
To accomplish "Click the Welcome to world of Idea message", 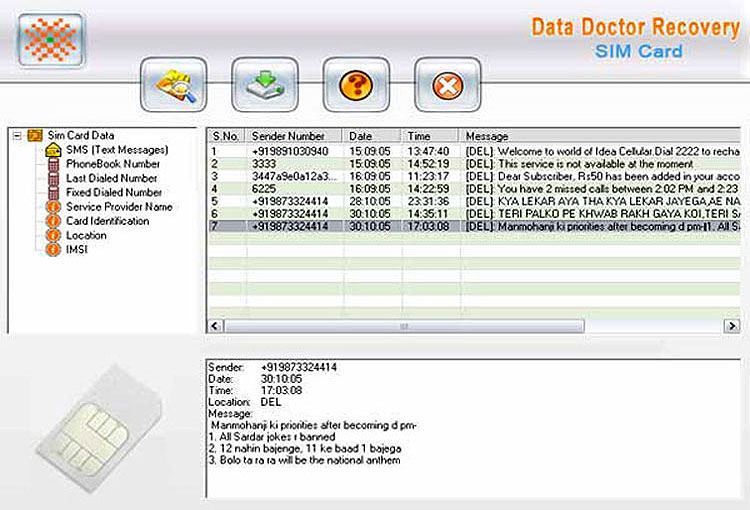I will click(x=603, y=152).
